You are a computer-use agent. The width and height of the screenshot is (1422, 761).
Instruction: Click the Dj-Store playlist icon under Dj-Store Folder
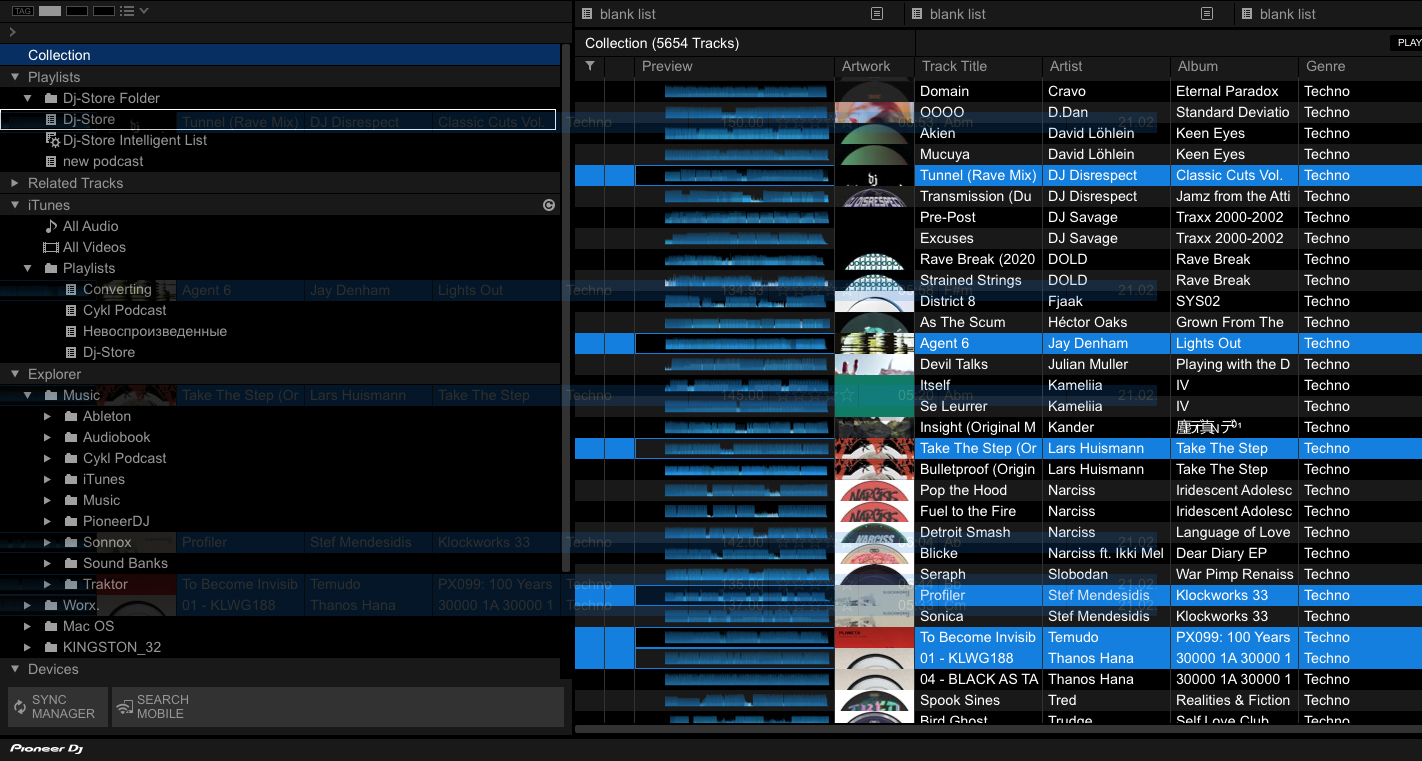pyautogui.click(x=52, y=119)
